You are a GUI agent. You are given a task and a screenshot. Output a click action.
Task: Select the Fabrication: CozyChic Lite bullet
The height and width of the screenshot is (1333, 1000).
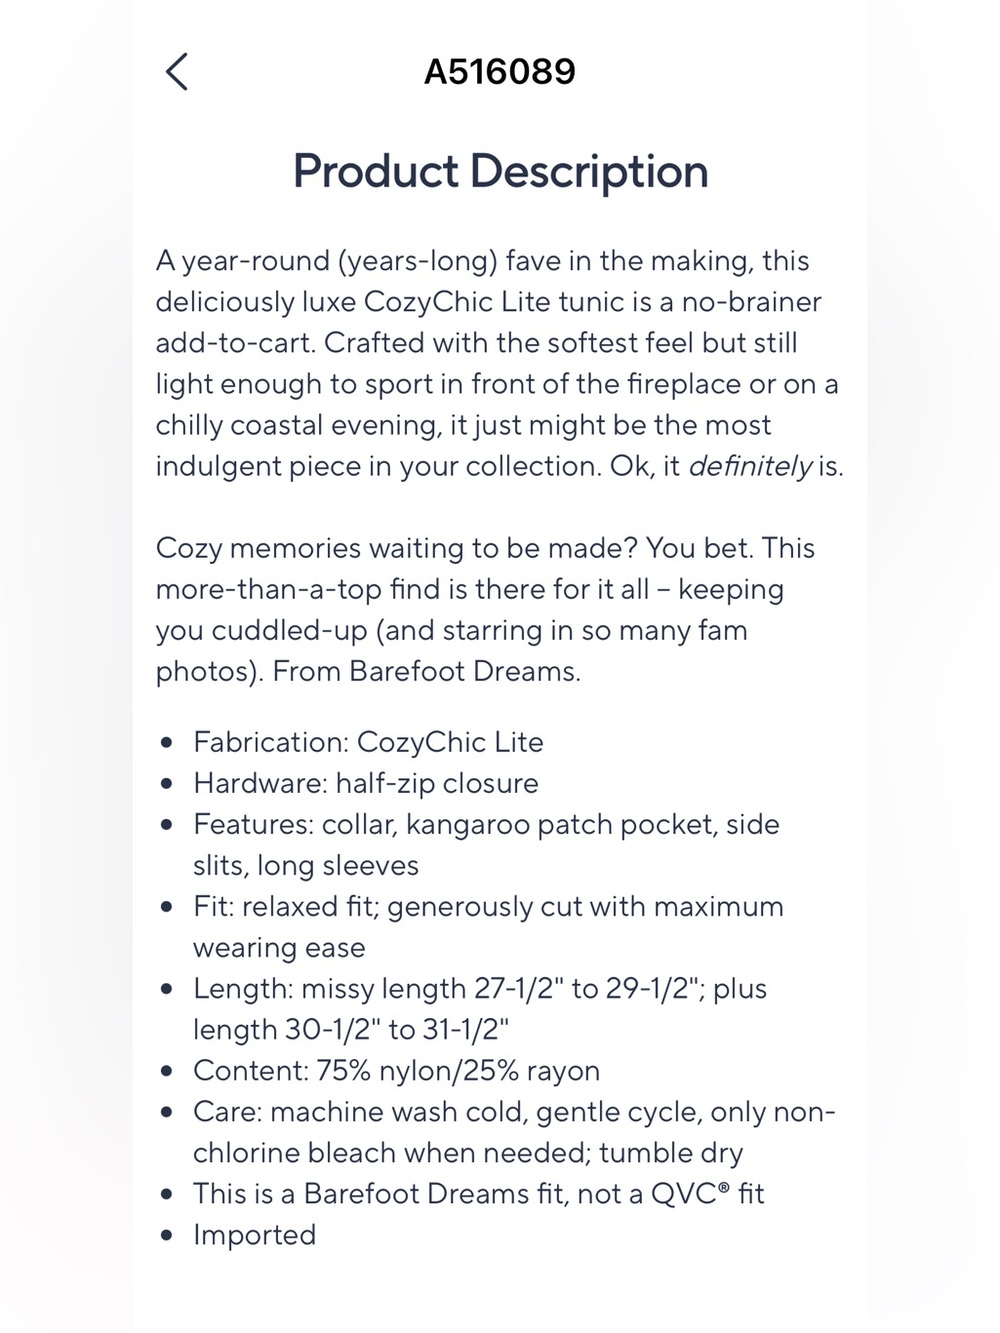click(x=368, y=742)
